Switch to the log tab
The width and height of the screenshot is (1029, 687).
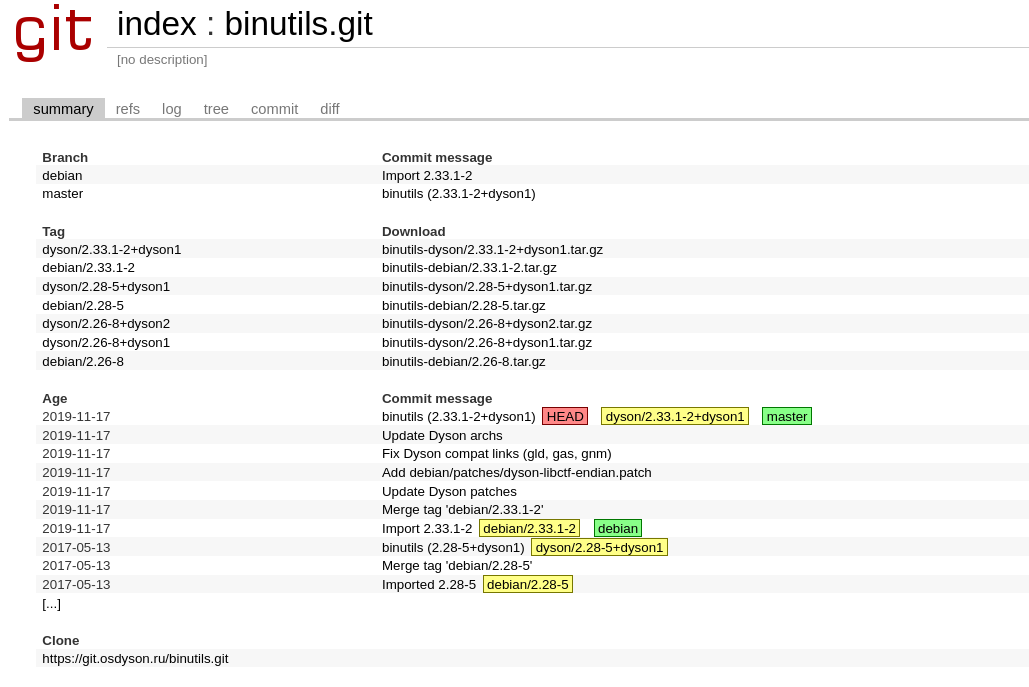tap(171, 109)
